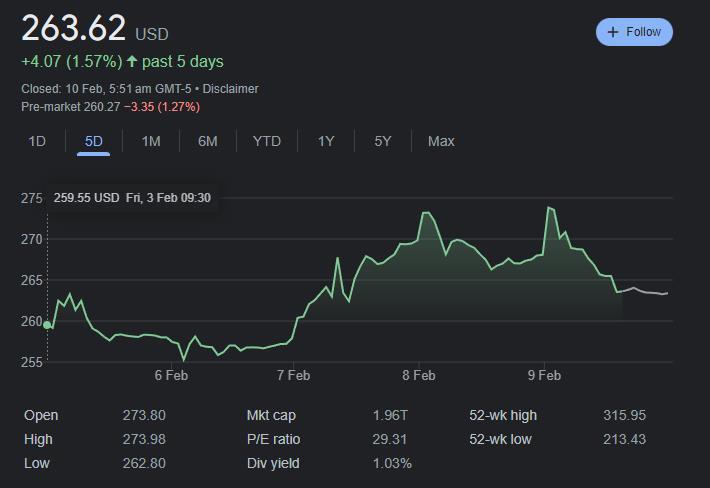
Task: Select the 5D time range tab
Action: point(94,141)
